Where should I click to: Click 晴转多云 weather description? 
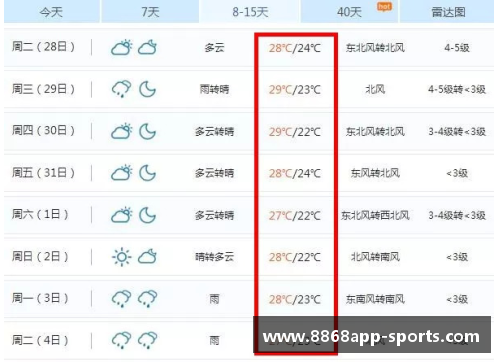pyautogui.click(x=214, y=257)
